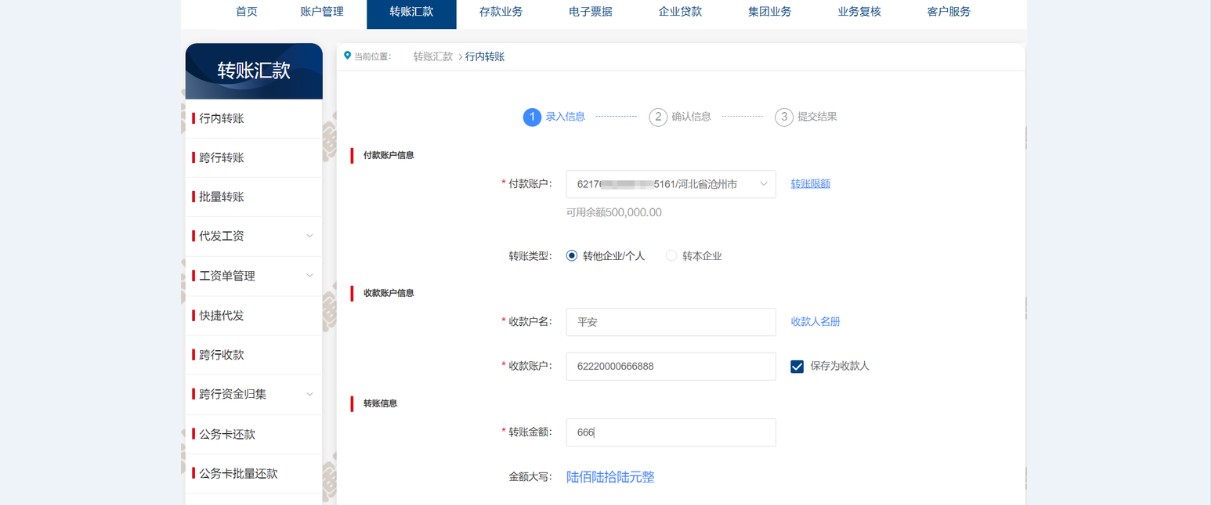
Task: Open the 账户管理 menu
Action: (322, 12)
